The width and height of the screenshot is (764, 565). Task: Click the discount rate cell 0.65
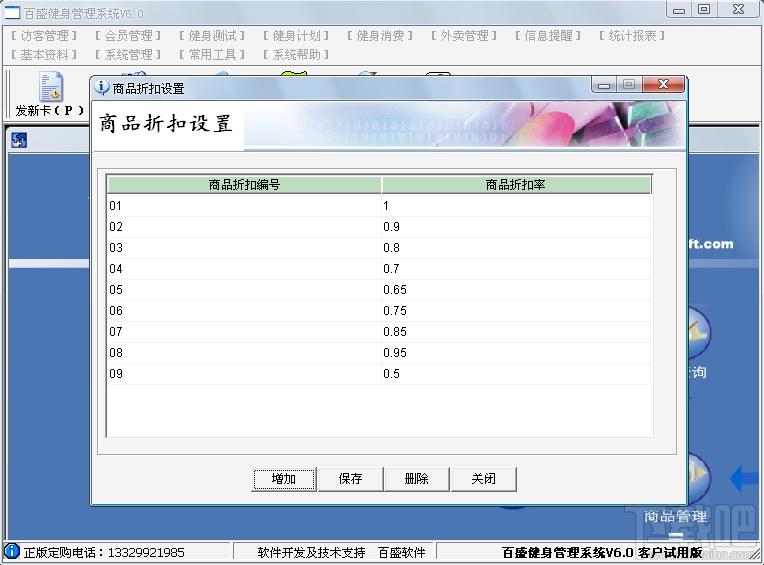coord(516,290)
